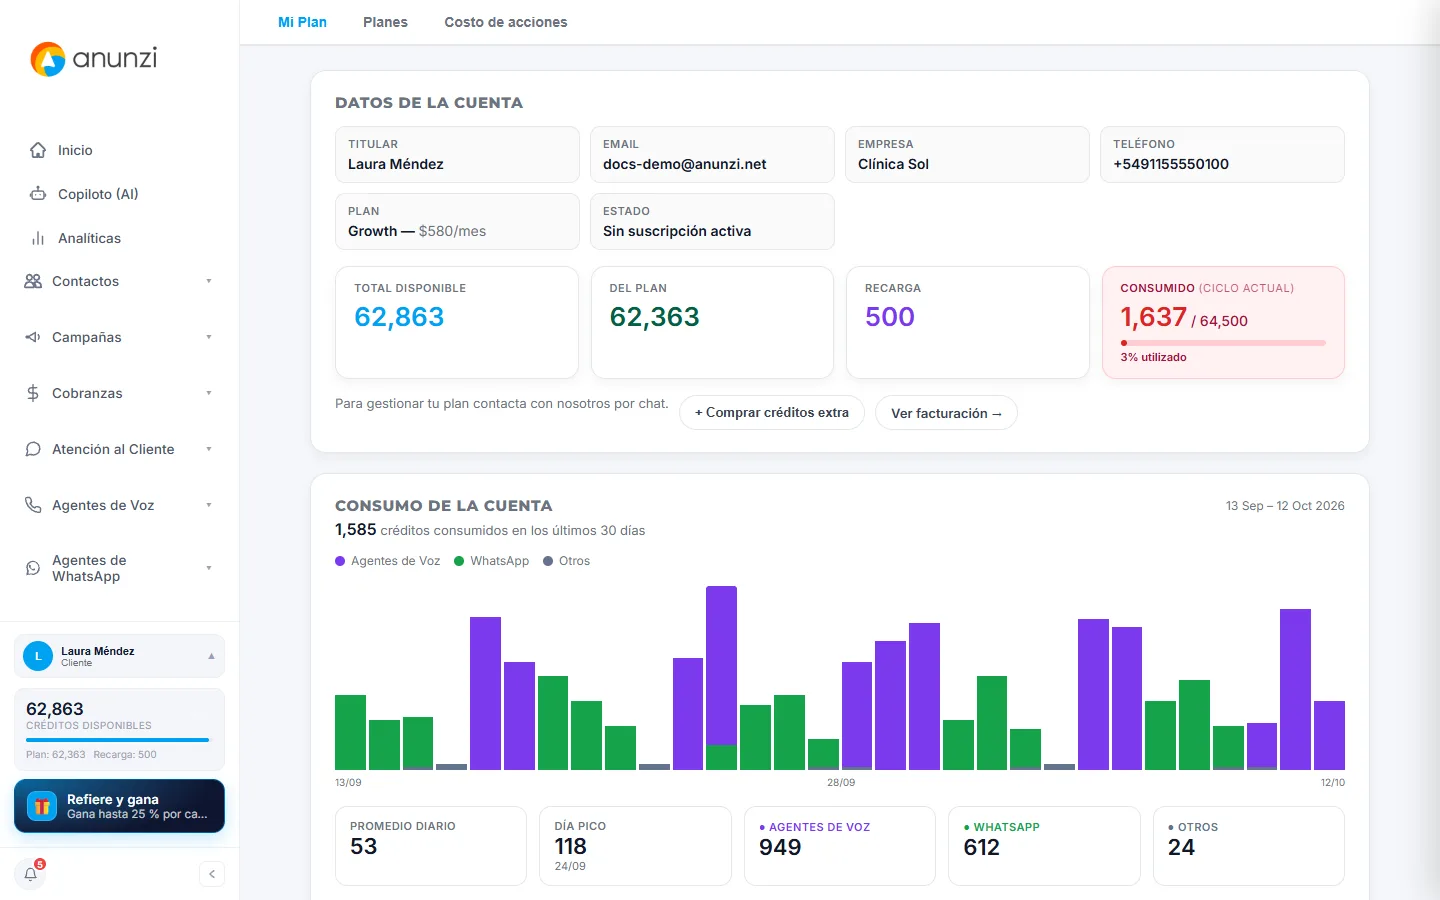Click Comprar créditos extra button
This screenshot has width=1440, height=900.
coord(772,413)
